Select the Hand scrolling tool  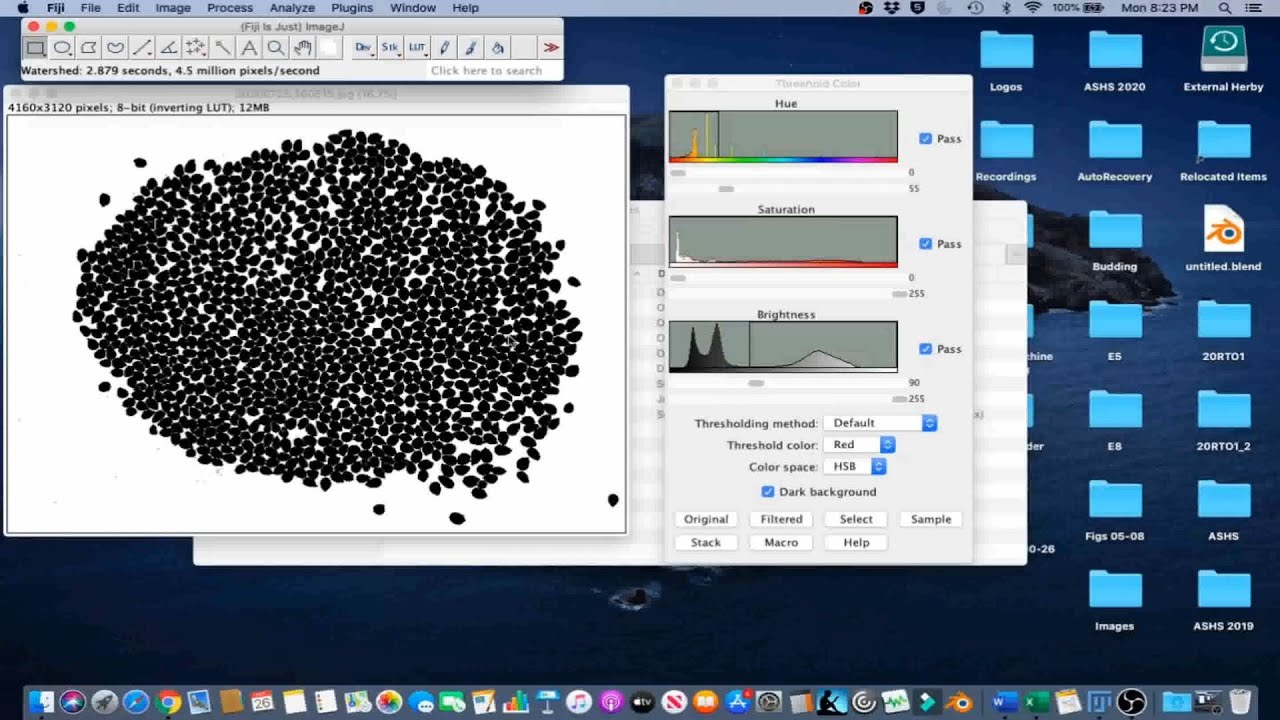pyautogui.click(x=303, y=47)
